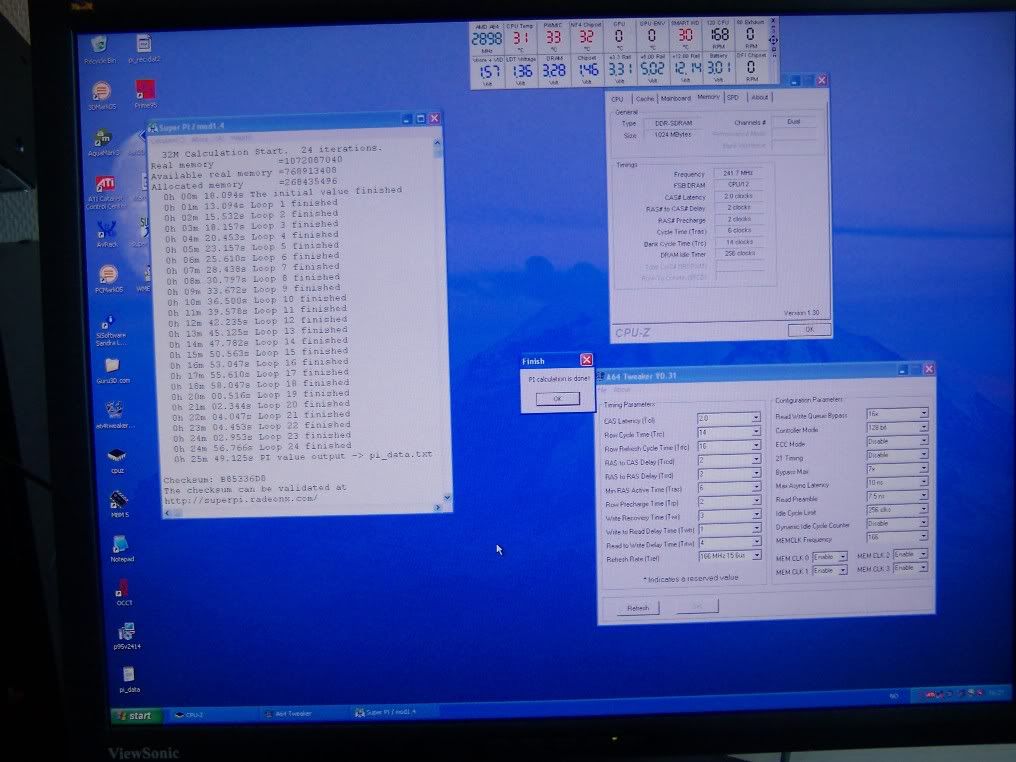Click the move handle on sensor dashboard
This screenshot has width=1016, height=762.
pyautogui.click(x=773, y=40)
